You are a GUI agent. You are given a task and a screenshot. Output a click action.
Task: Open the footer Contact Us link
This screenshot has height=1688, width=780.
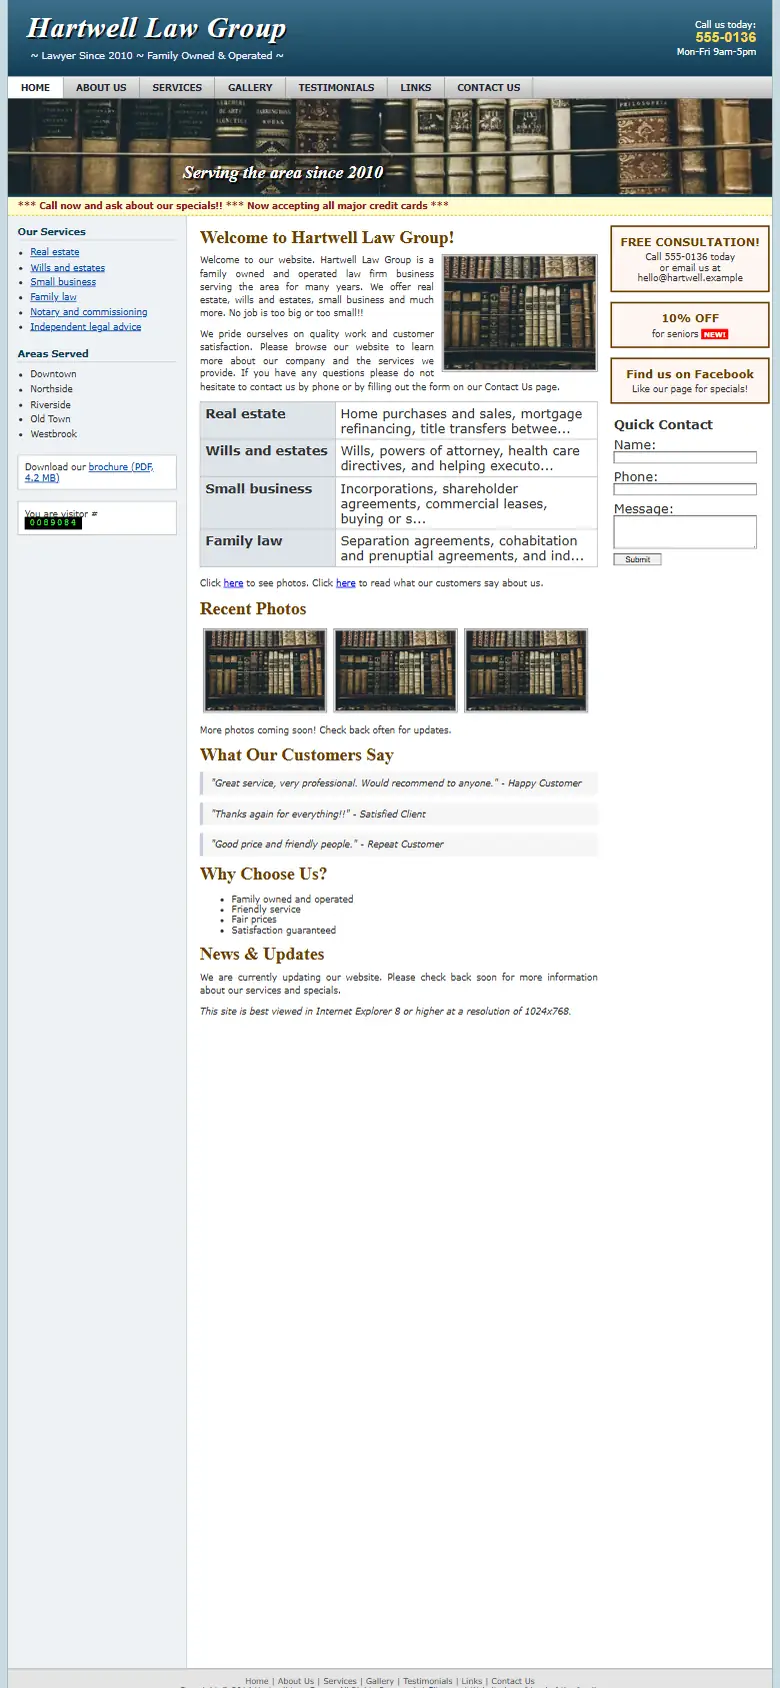pyautogui.click(x=513, y=1681)
